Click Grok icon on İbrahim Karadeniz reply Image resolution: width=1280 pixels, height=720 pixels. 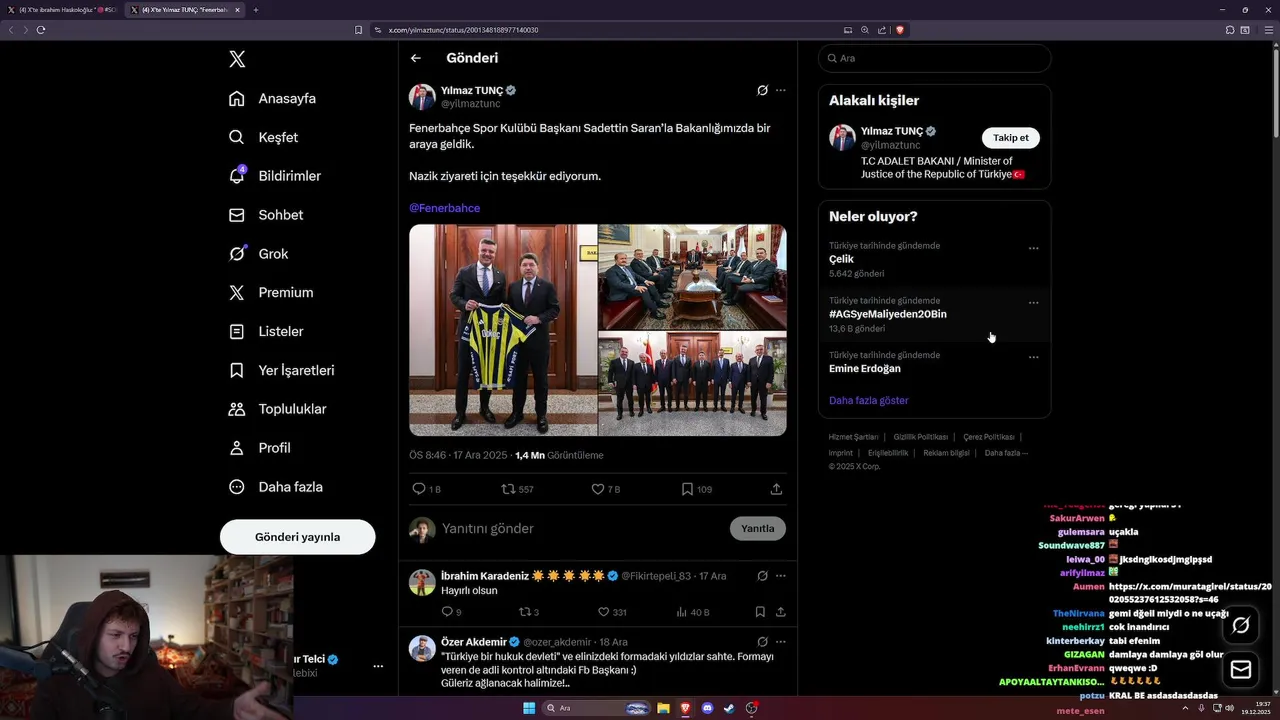[762, 576]
